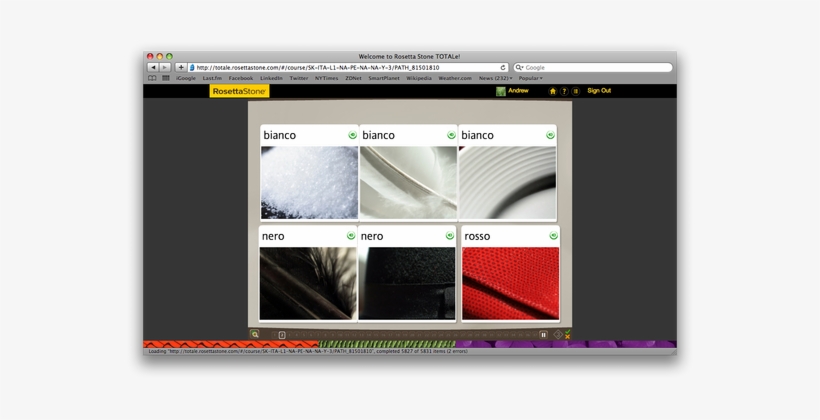Click "bianco" above the white plates
This screenshot has width=820, height=420.
pos(477,135)
